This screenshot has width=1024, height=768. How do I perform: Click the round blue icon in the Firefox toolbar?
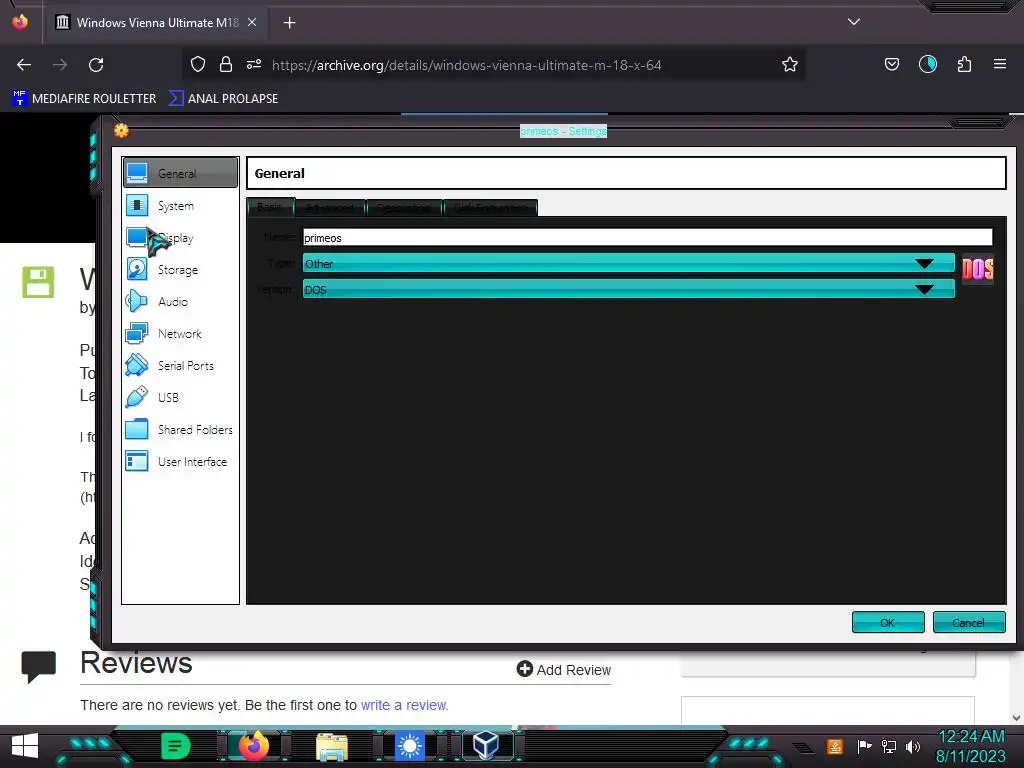pos(927,64)
